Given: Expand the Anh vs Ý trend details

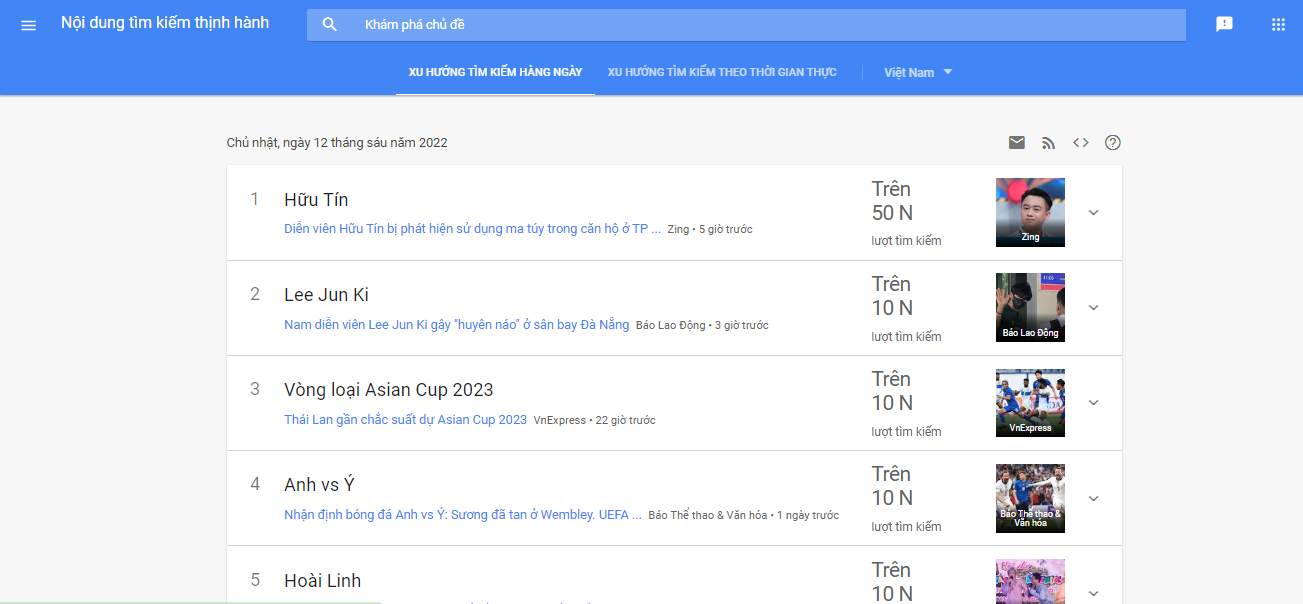Looking at the screenshot, I should click(1093, 498).
